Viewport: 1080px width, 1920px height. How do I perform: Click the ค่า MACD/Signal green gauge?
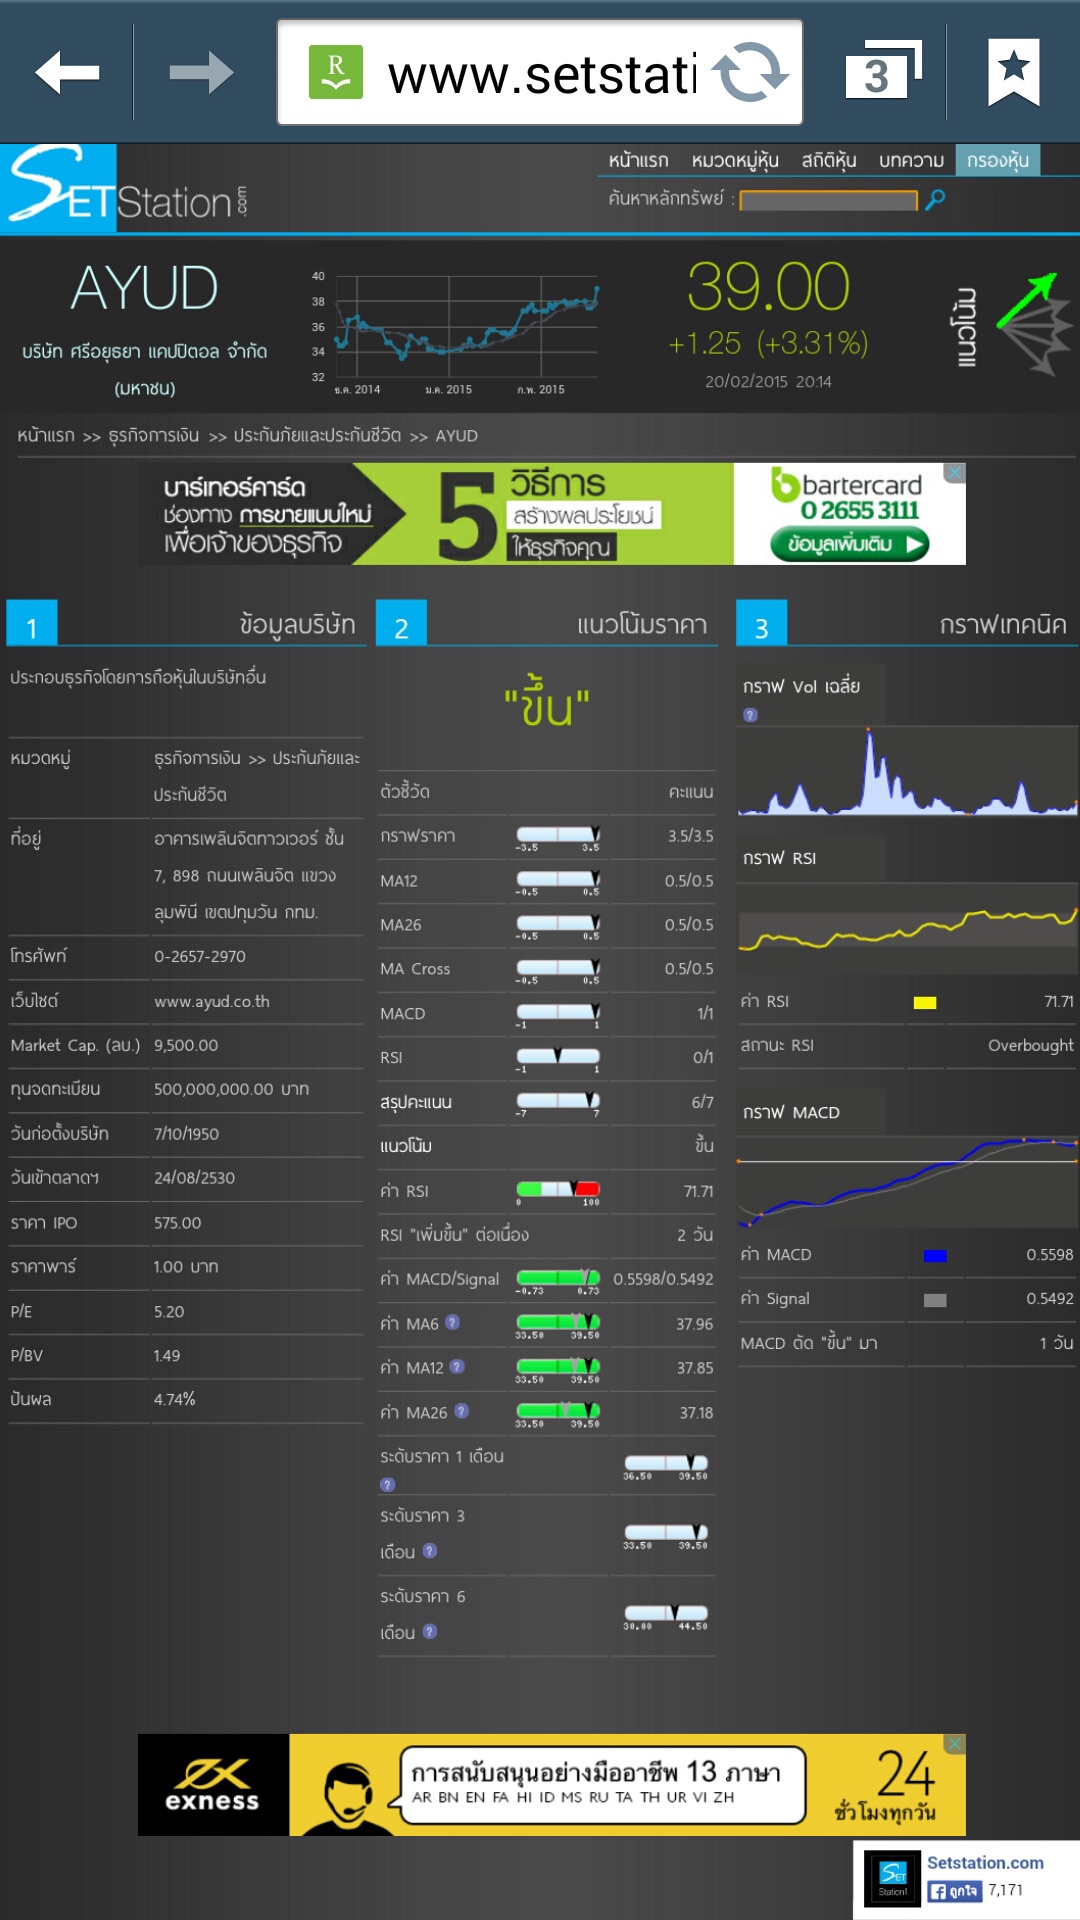pyautogui.click(x=558, y=1281)
